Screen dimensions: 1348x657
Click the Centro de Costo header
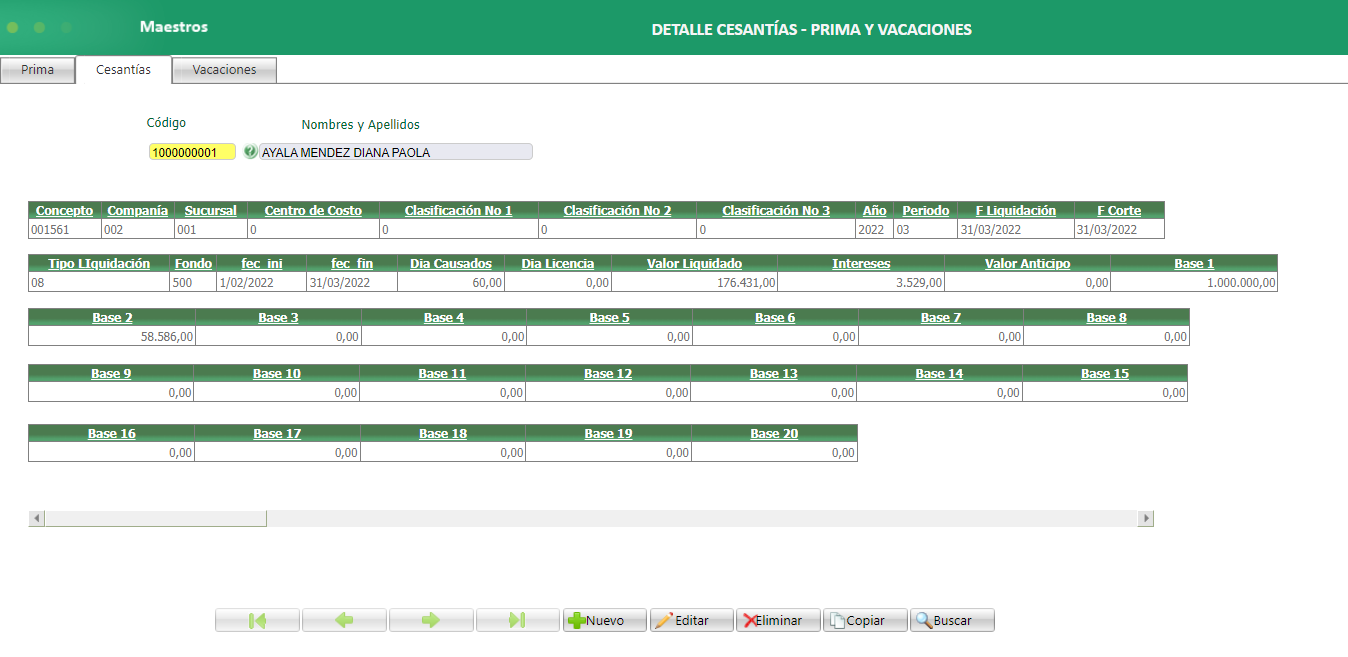[313, 210]
